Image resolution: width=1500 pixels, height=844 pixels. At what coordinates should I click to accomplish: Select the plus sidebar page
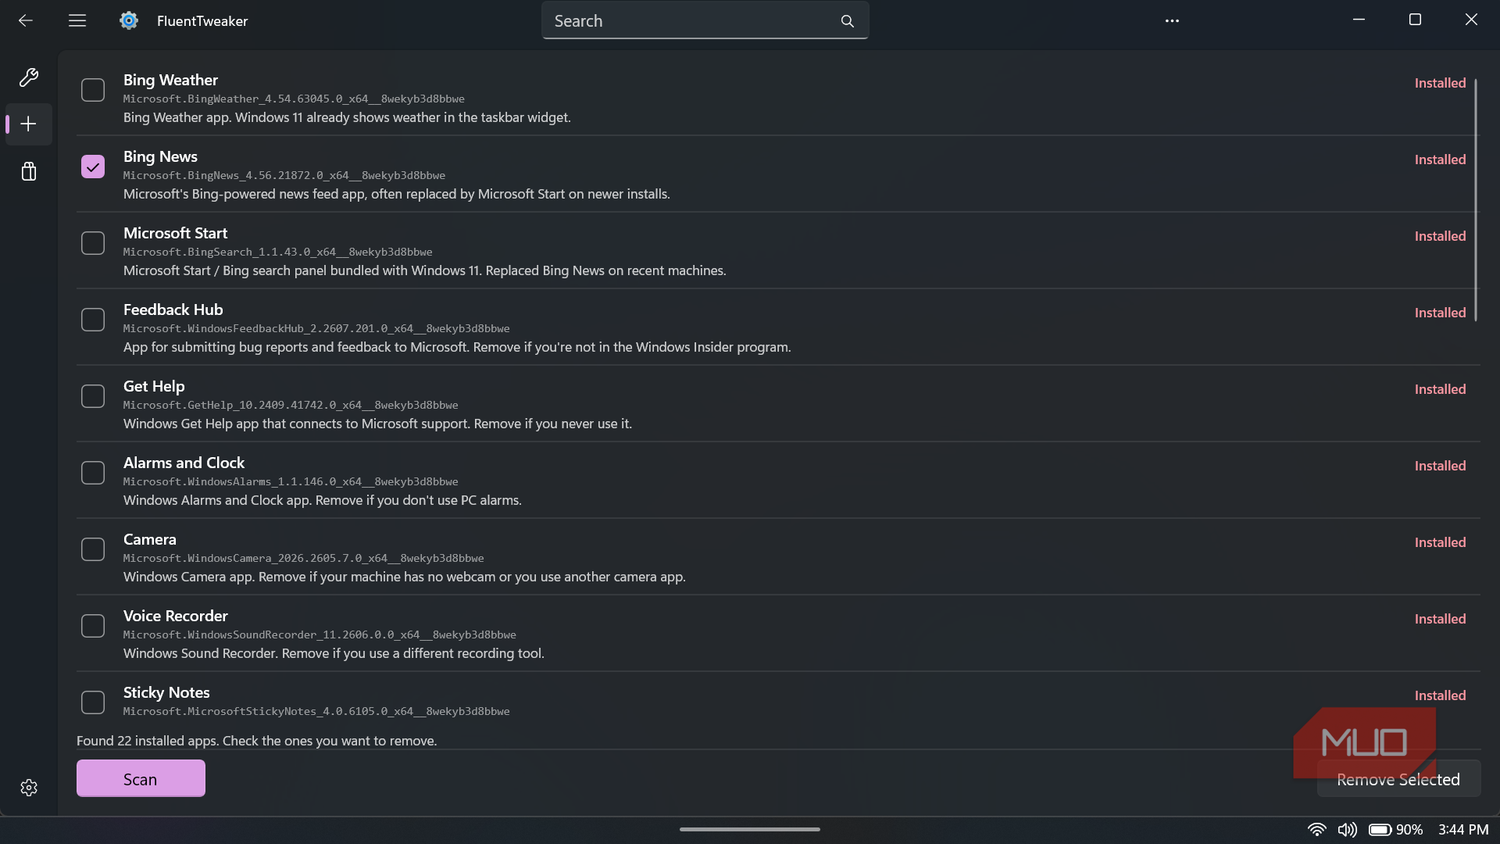[x=29, y=124]
